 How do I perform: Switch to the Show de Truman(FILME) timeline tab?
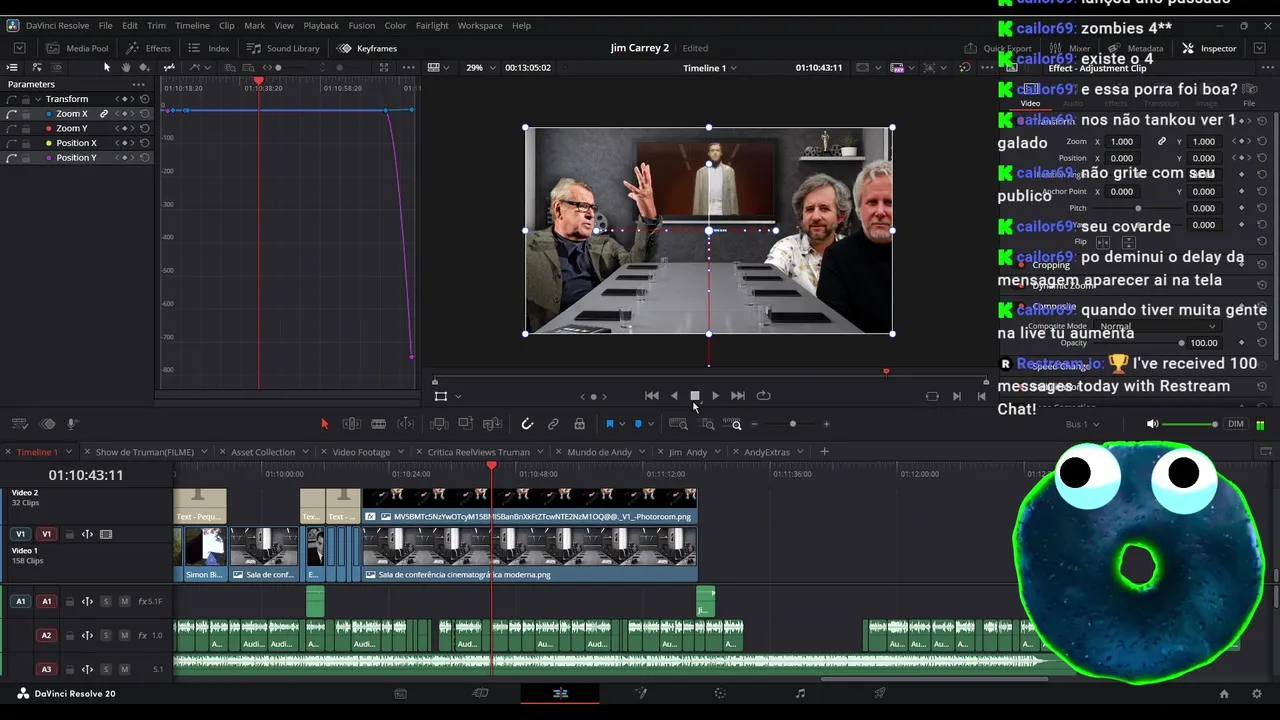coord(145,452)
